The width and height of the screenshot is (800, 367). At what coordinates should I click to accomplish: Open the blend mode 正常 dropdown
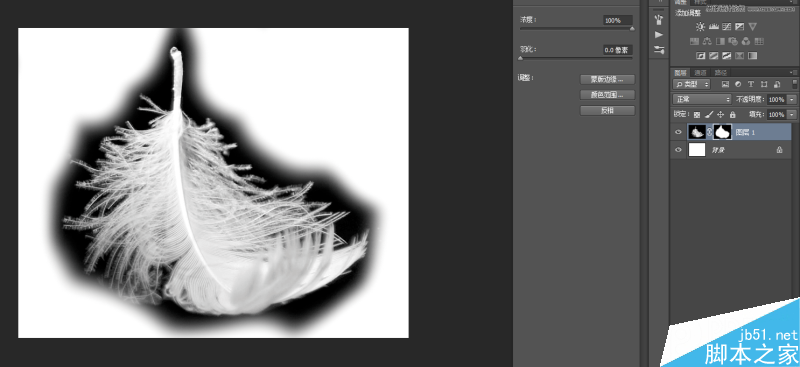(702, 99)
